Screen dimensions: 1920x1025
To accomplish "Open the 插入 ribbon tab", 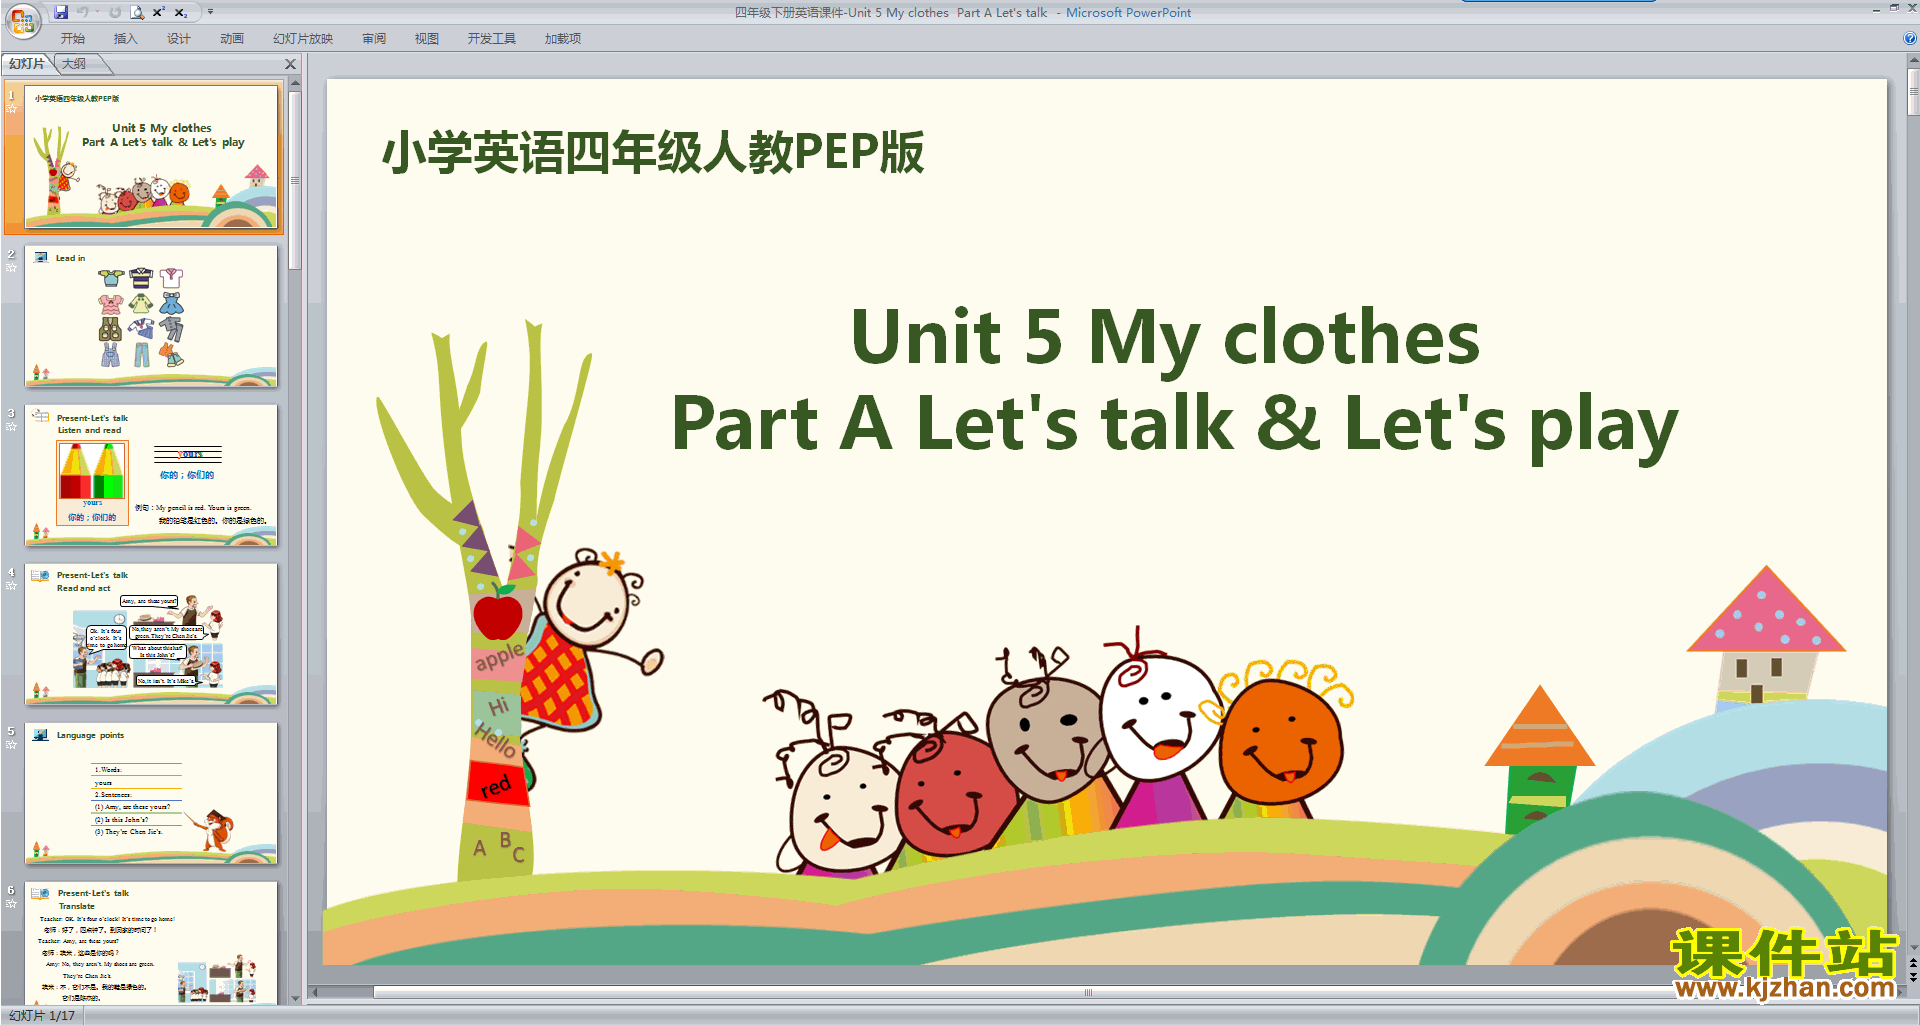I will (125, 39).
